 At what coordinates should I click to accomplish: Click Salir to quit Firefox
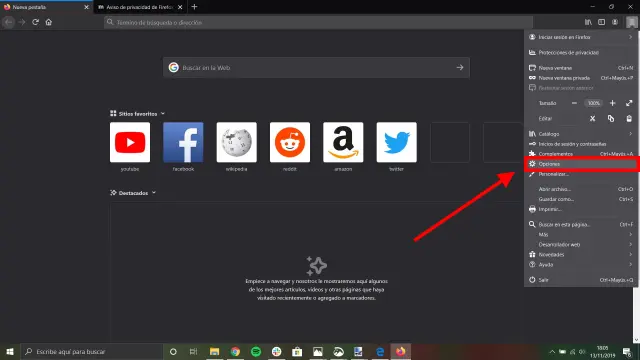(x=581, y=280)
